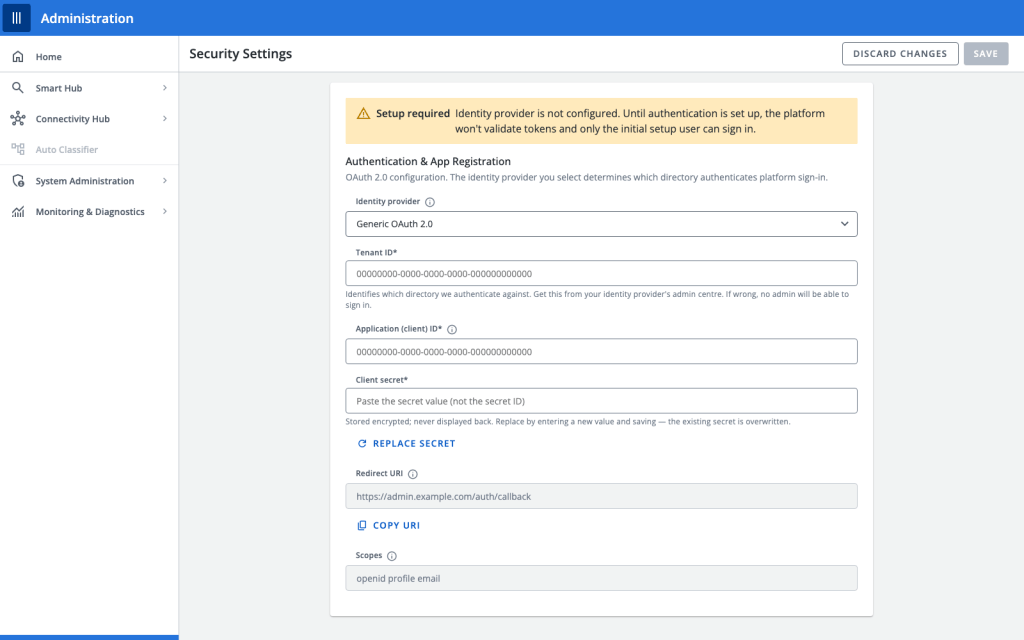Focus the Client secret input field

coord(601,401)
